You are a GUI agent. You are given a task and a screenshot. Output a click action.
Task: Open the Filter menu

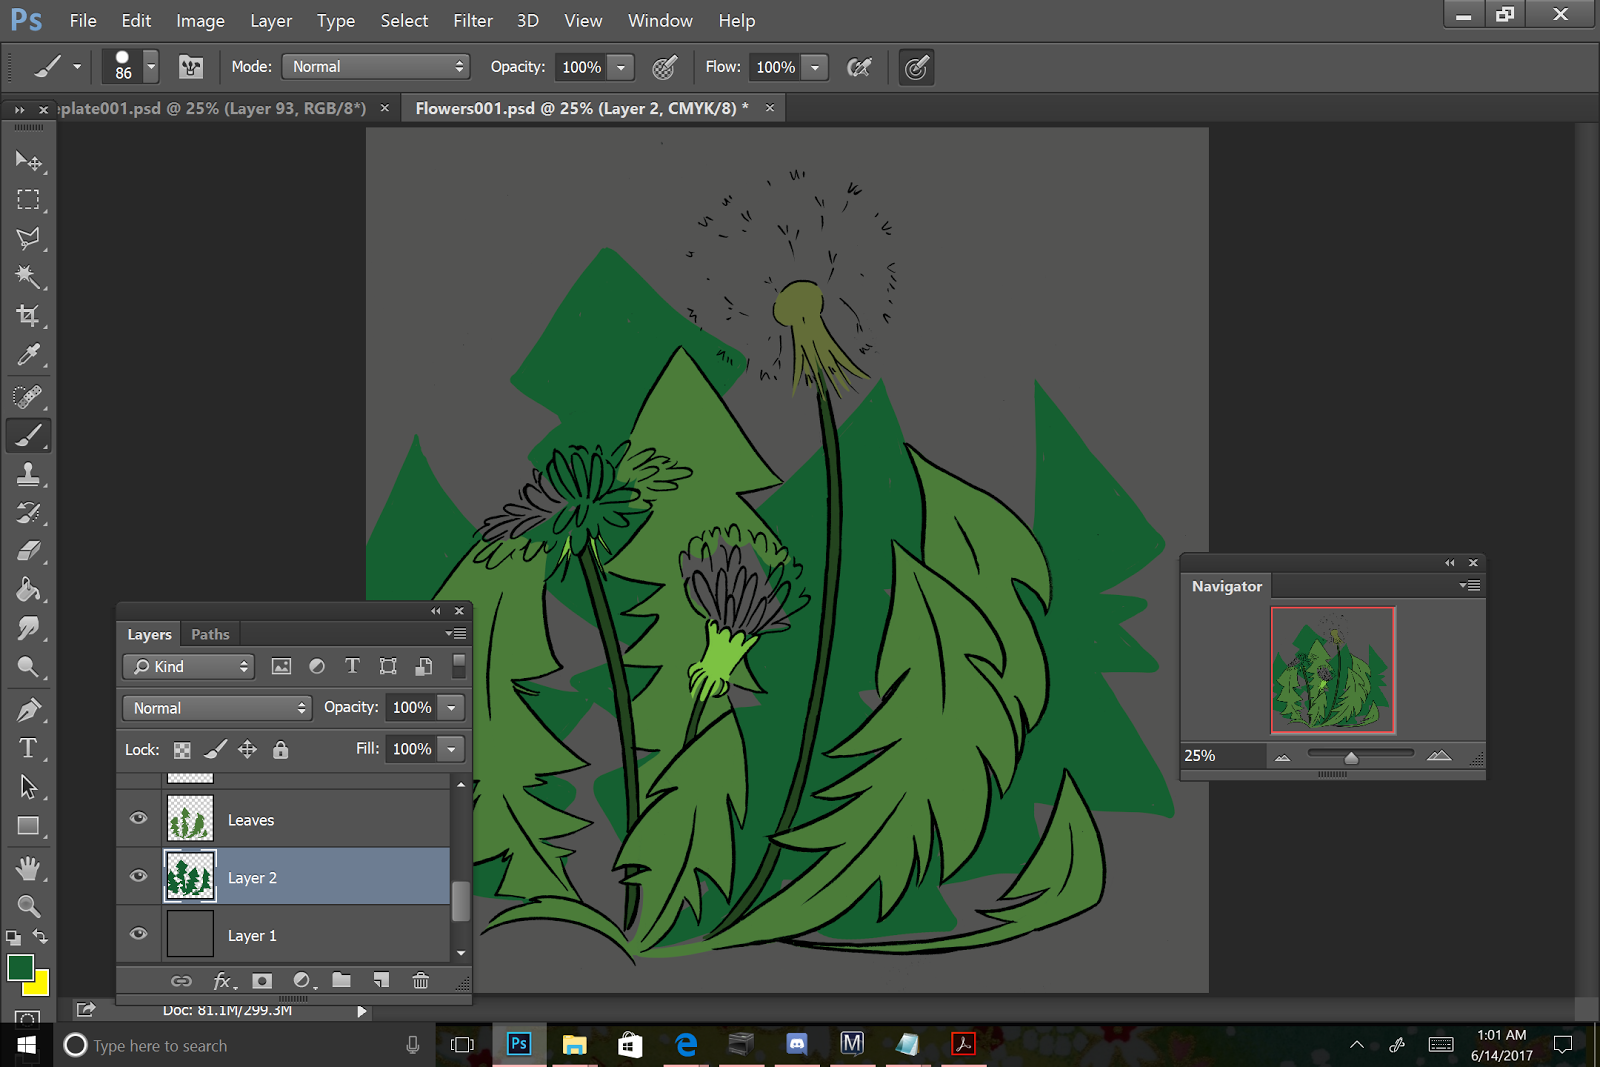(472, 21)
